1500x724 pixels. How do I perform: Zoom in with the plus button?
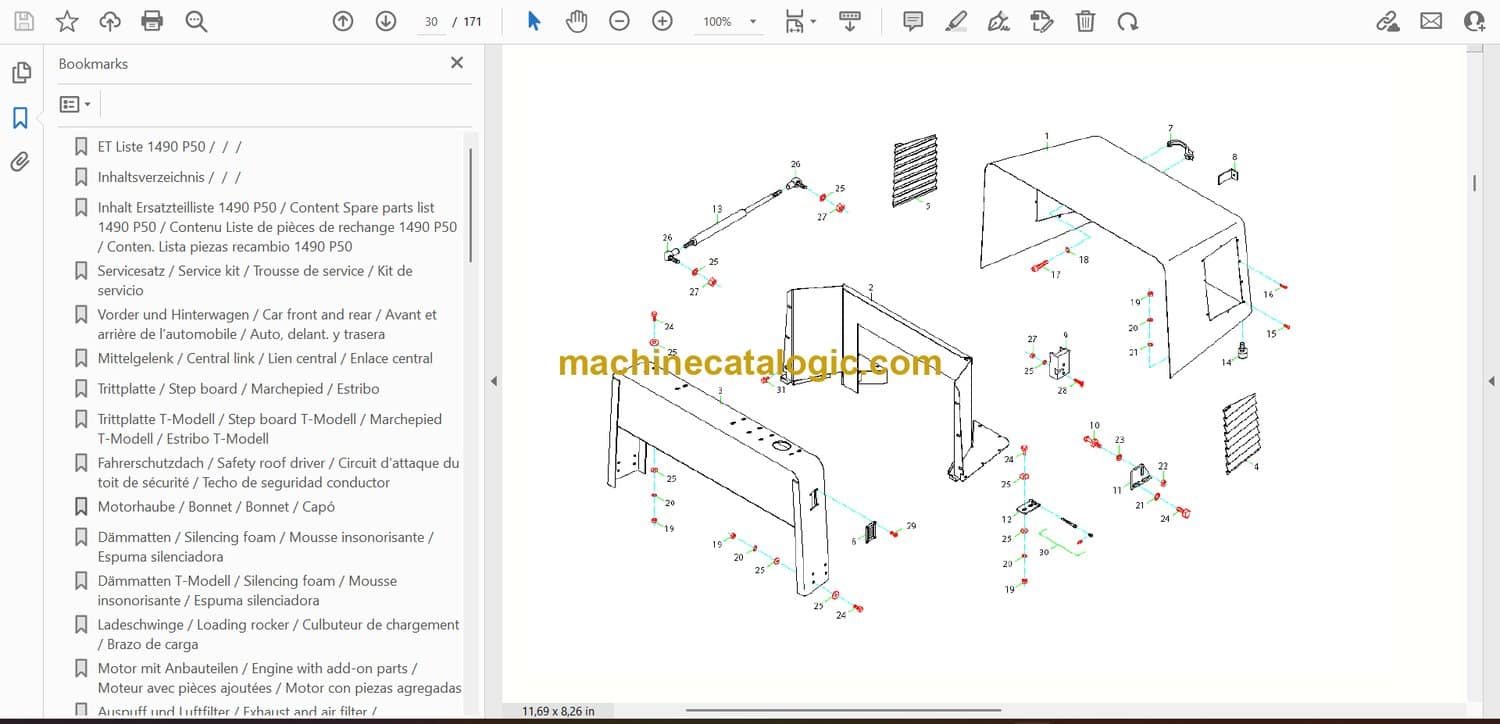click(662, 21)
